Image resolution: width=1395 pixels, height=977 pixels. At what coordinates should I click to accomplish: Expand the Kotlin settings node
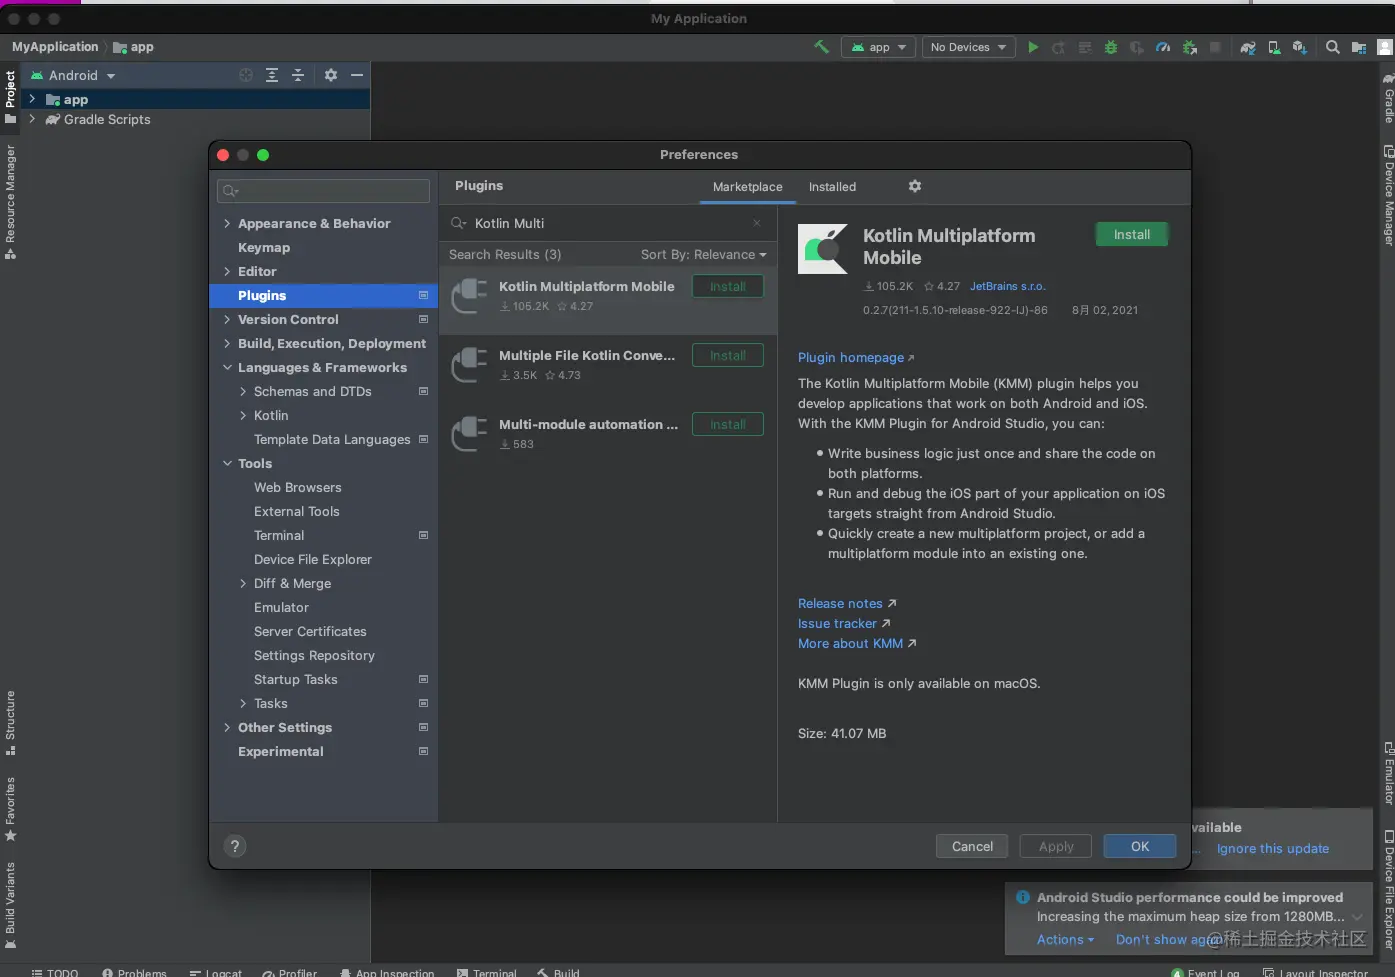[243, 415]
